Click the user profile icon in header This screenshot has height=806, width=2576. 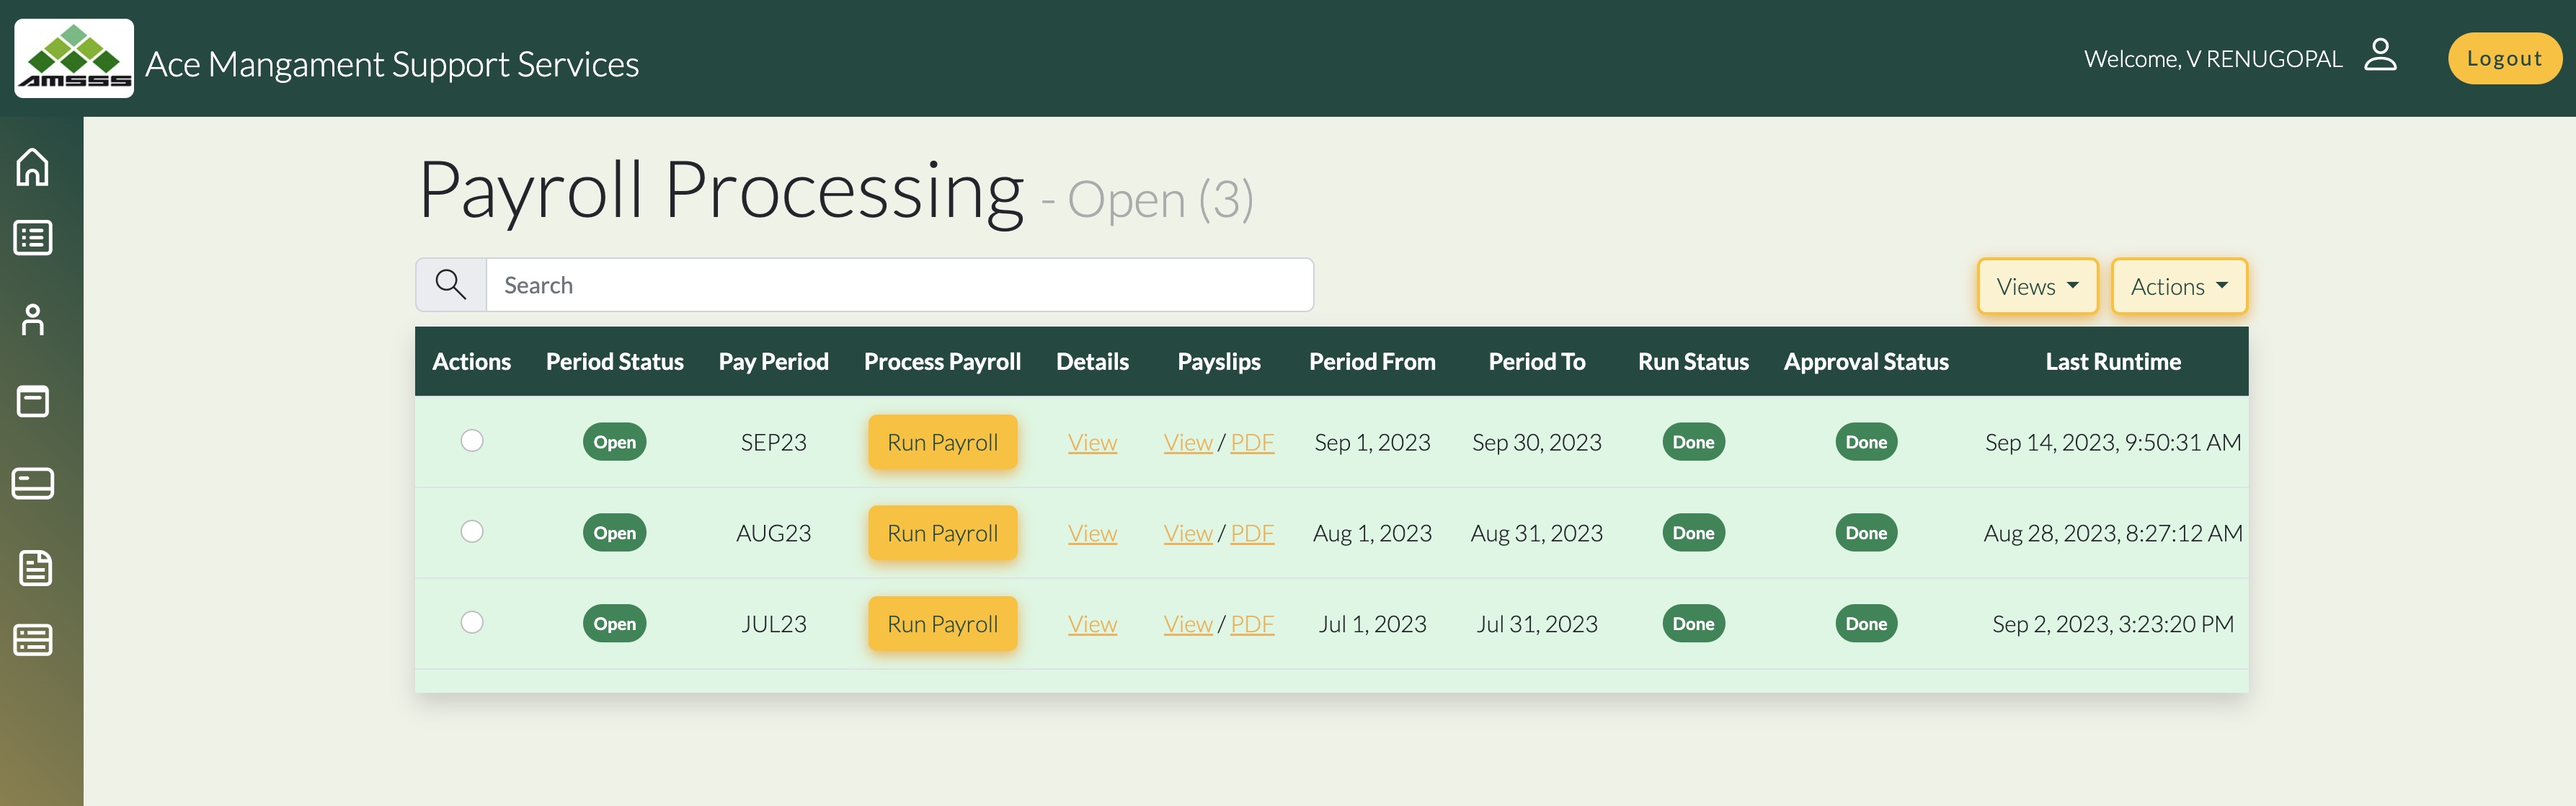2379,55
